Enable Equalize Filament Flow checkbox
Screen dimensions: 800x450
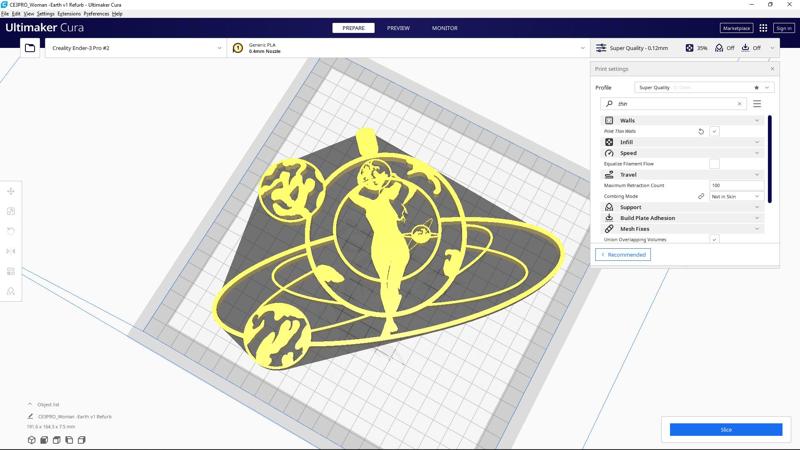(x=714, y=164)
